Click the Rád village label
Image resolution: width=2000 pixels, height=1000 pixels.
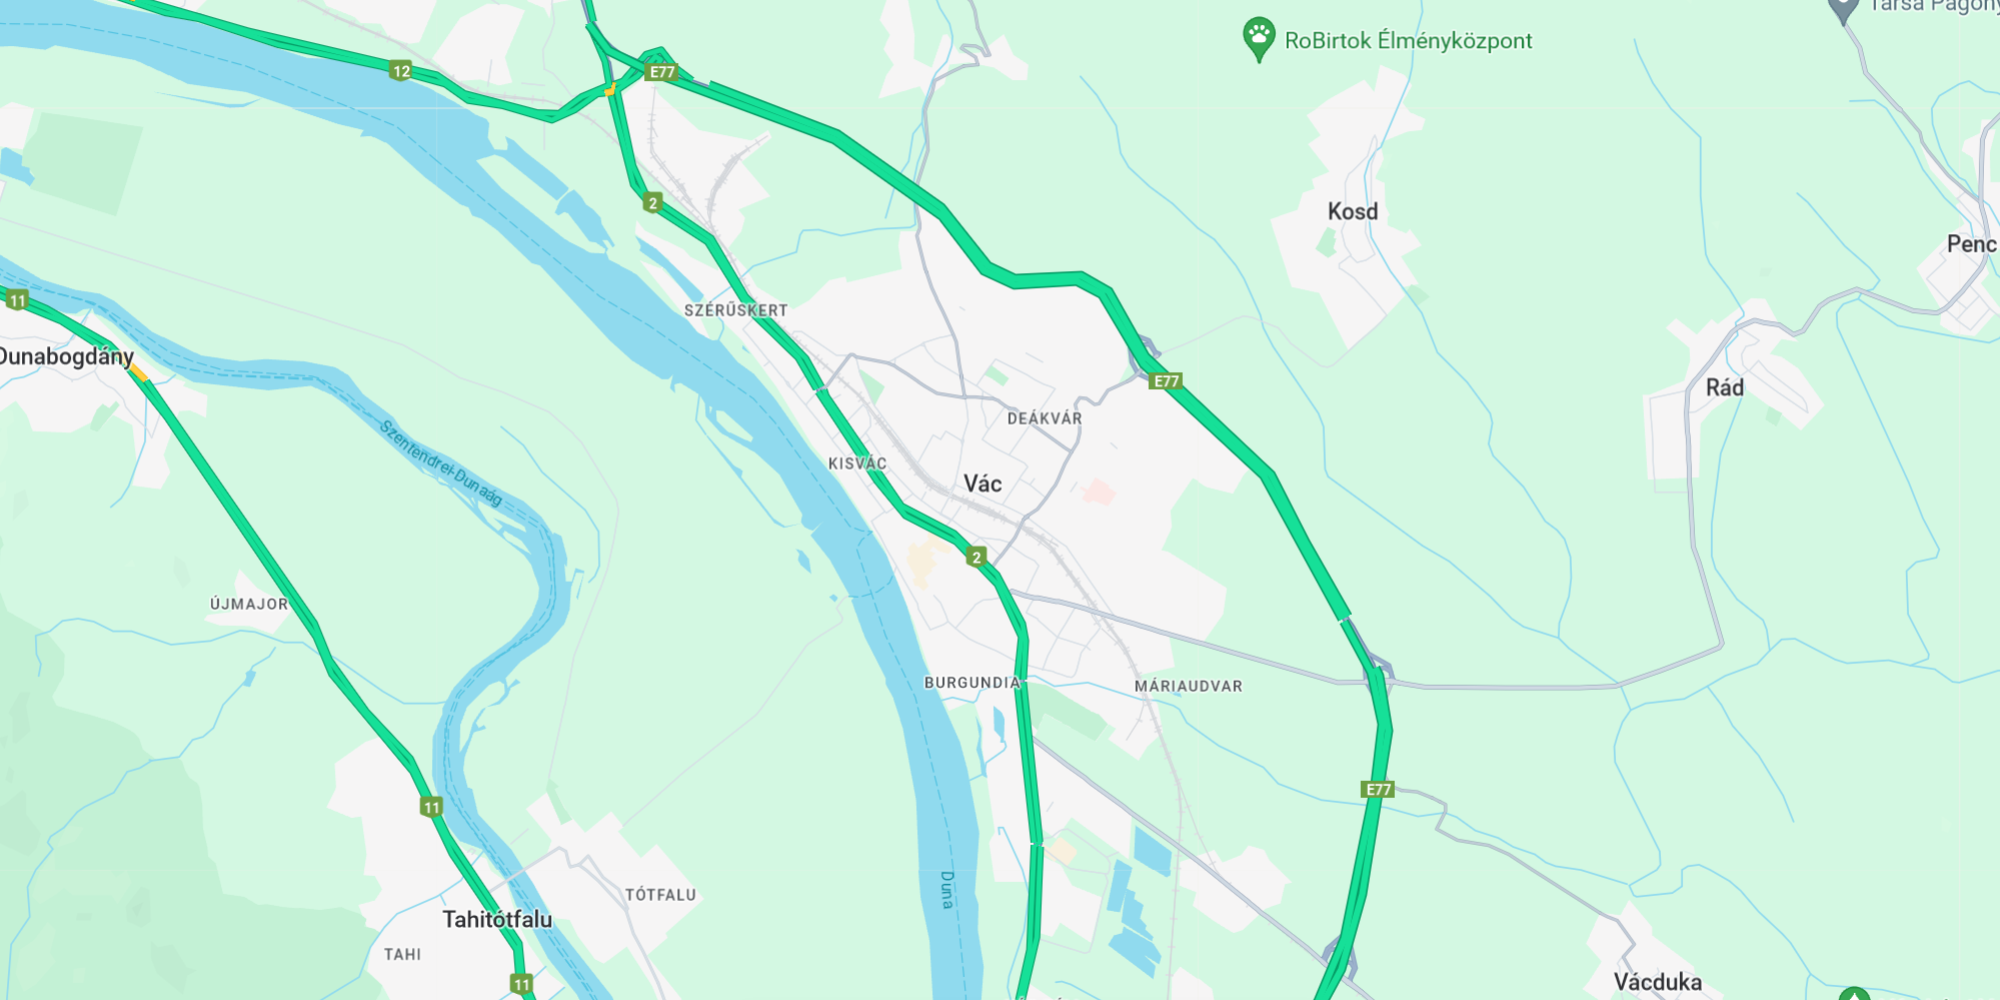click(x=1724, y=388)
